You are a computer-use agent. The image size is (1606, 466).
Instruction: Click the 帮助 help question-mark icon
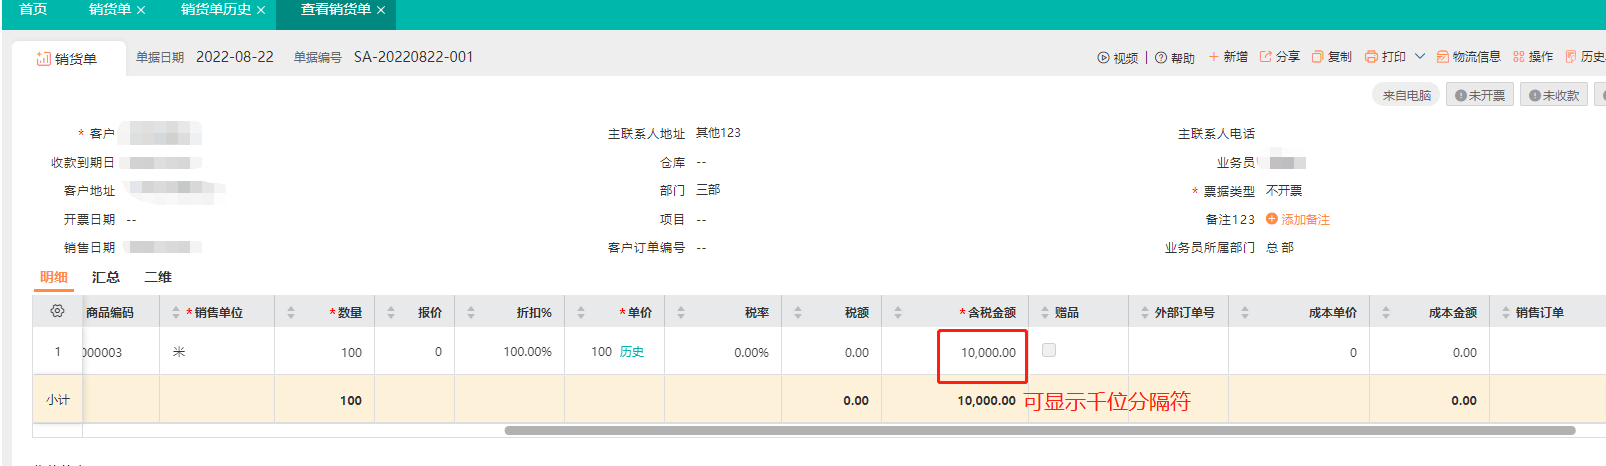pos(1161,58)
